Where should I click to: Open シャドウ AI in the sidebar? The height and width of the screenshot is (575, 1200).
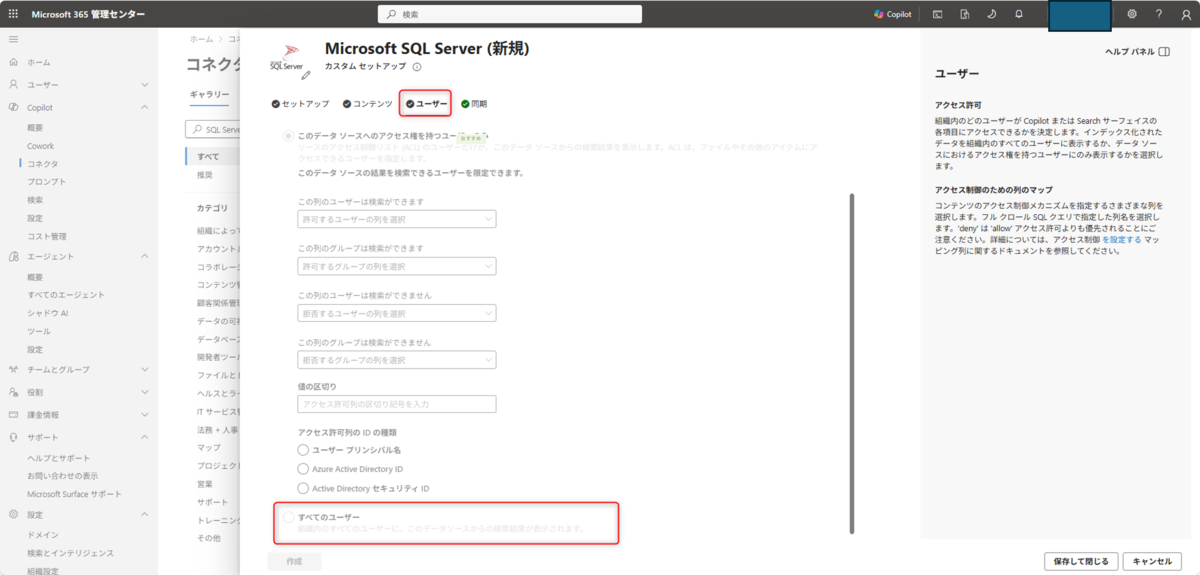click(x=48, y=313)
